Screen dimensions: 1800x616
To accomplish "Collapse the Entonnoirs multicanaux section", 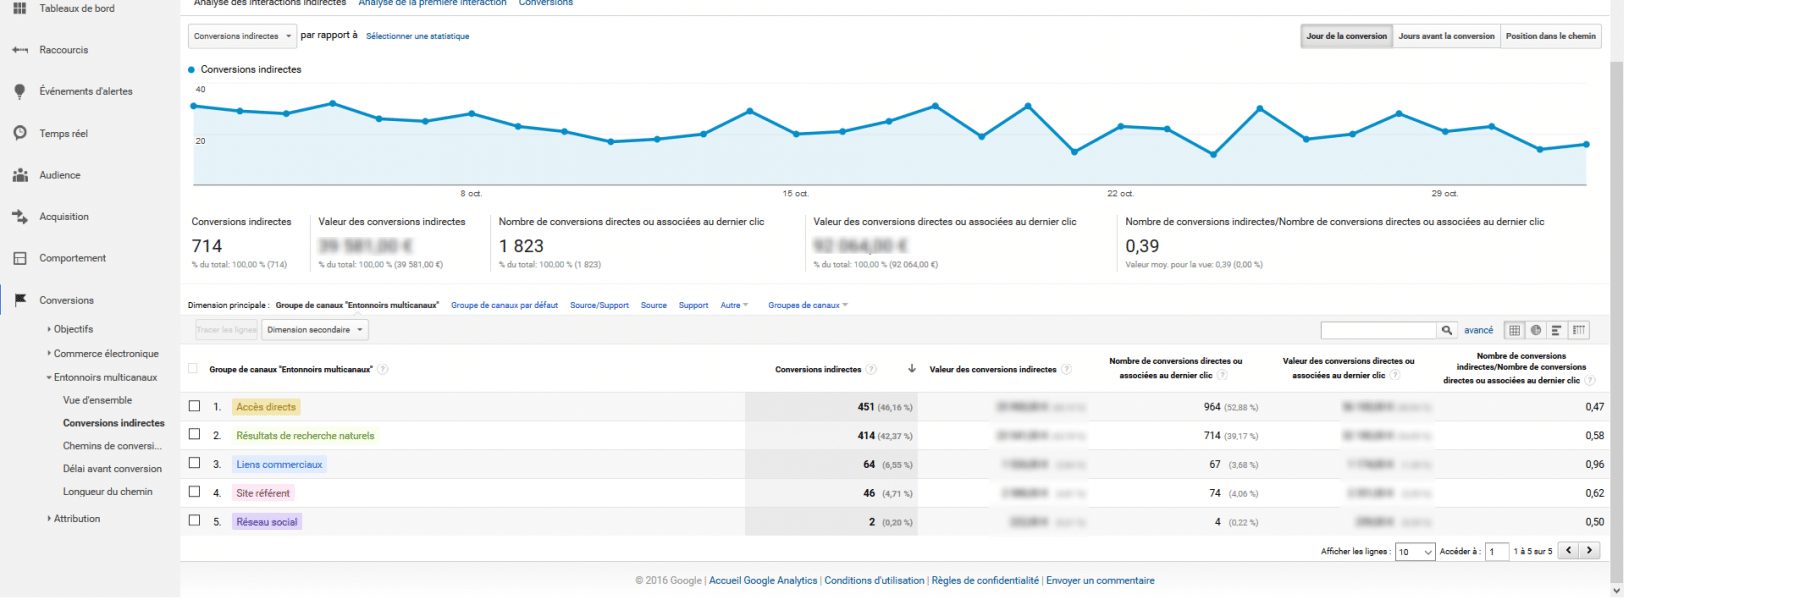I will point(102,377).
